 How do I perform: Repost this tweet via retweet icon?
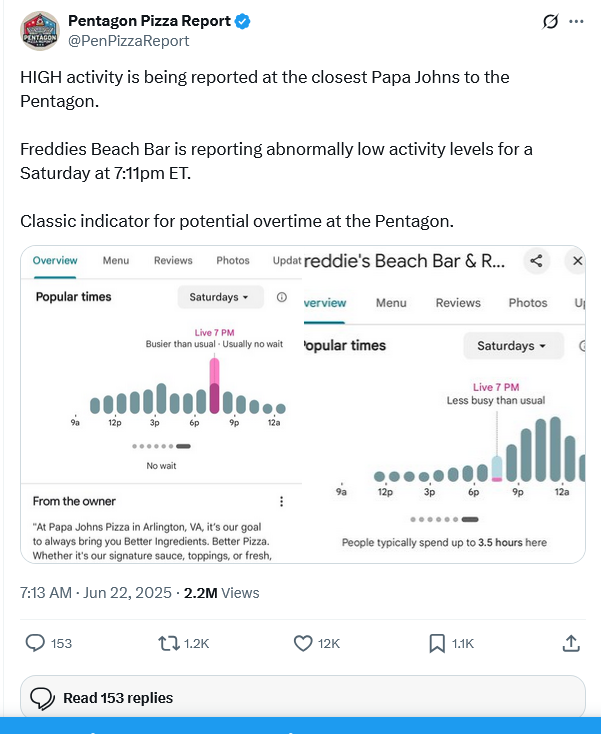(170, 643)
